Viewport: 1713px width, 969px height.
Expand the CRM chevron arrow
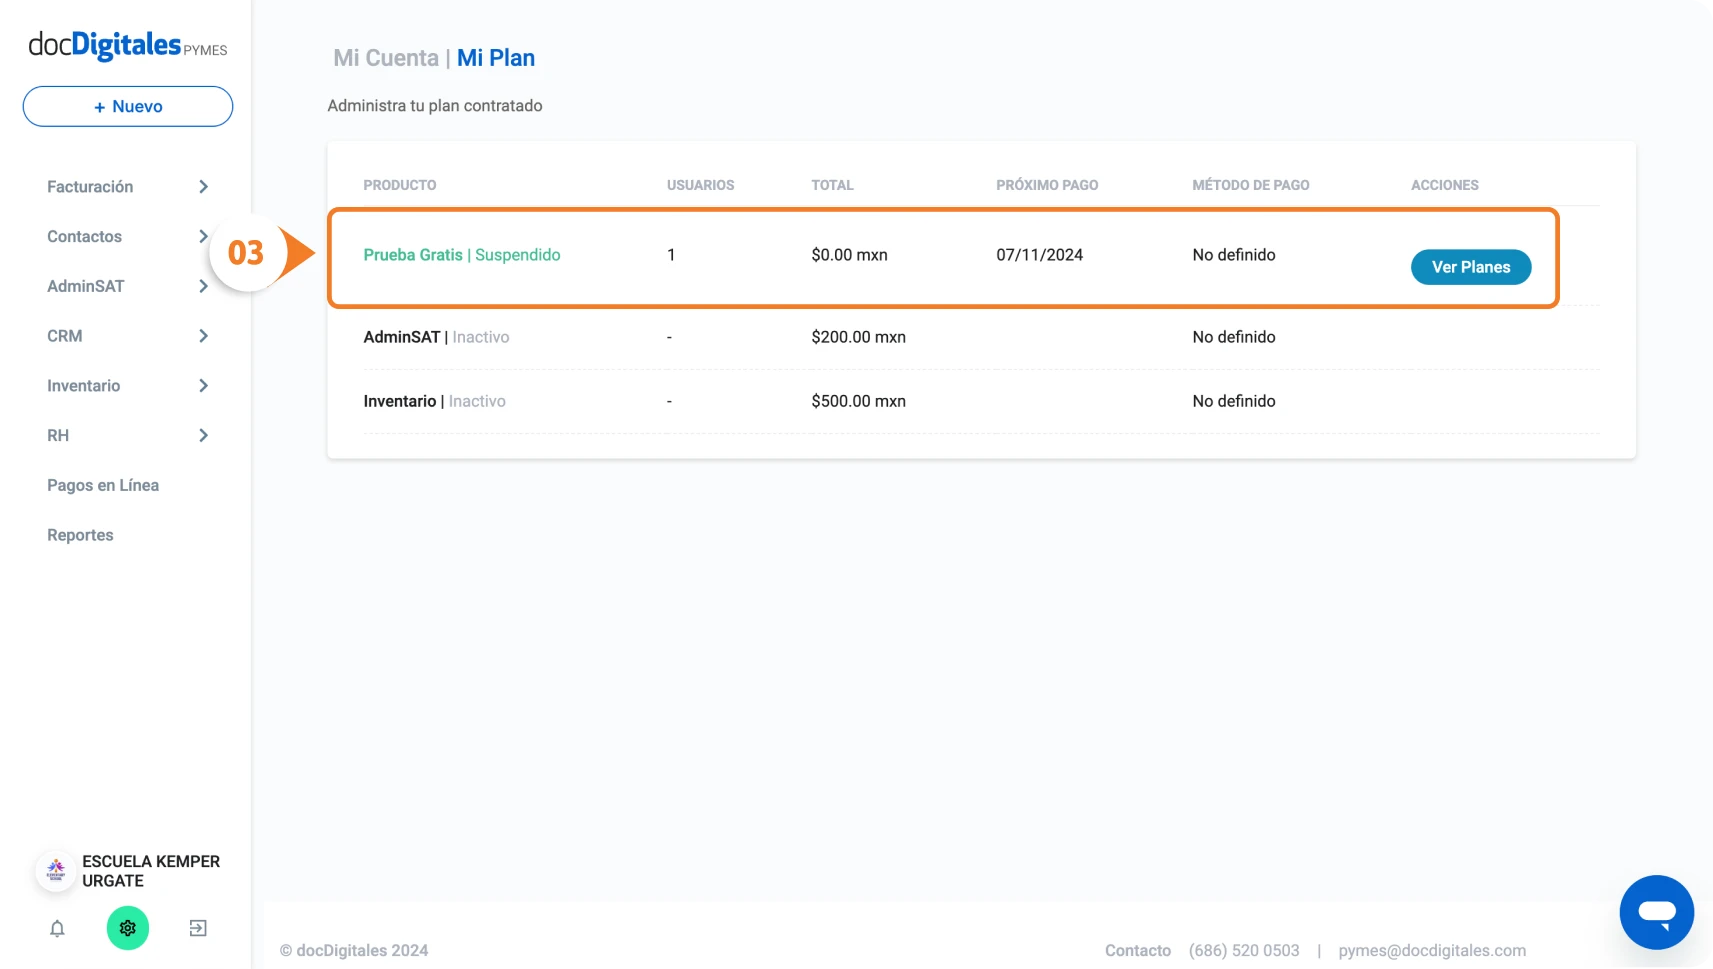coord(203,336)
